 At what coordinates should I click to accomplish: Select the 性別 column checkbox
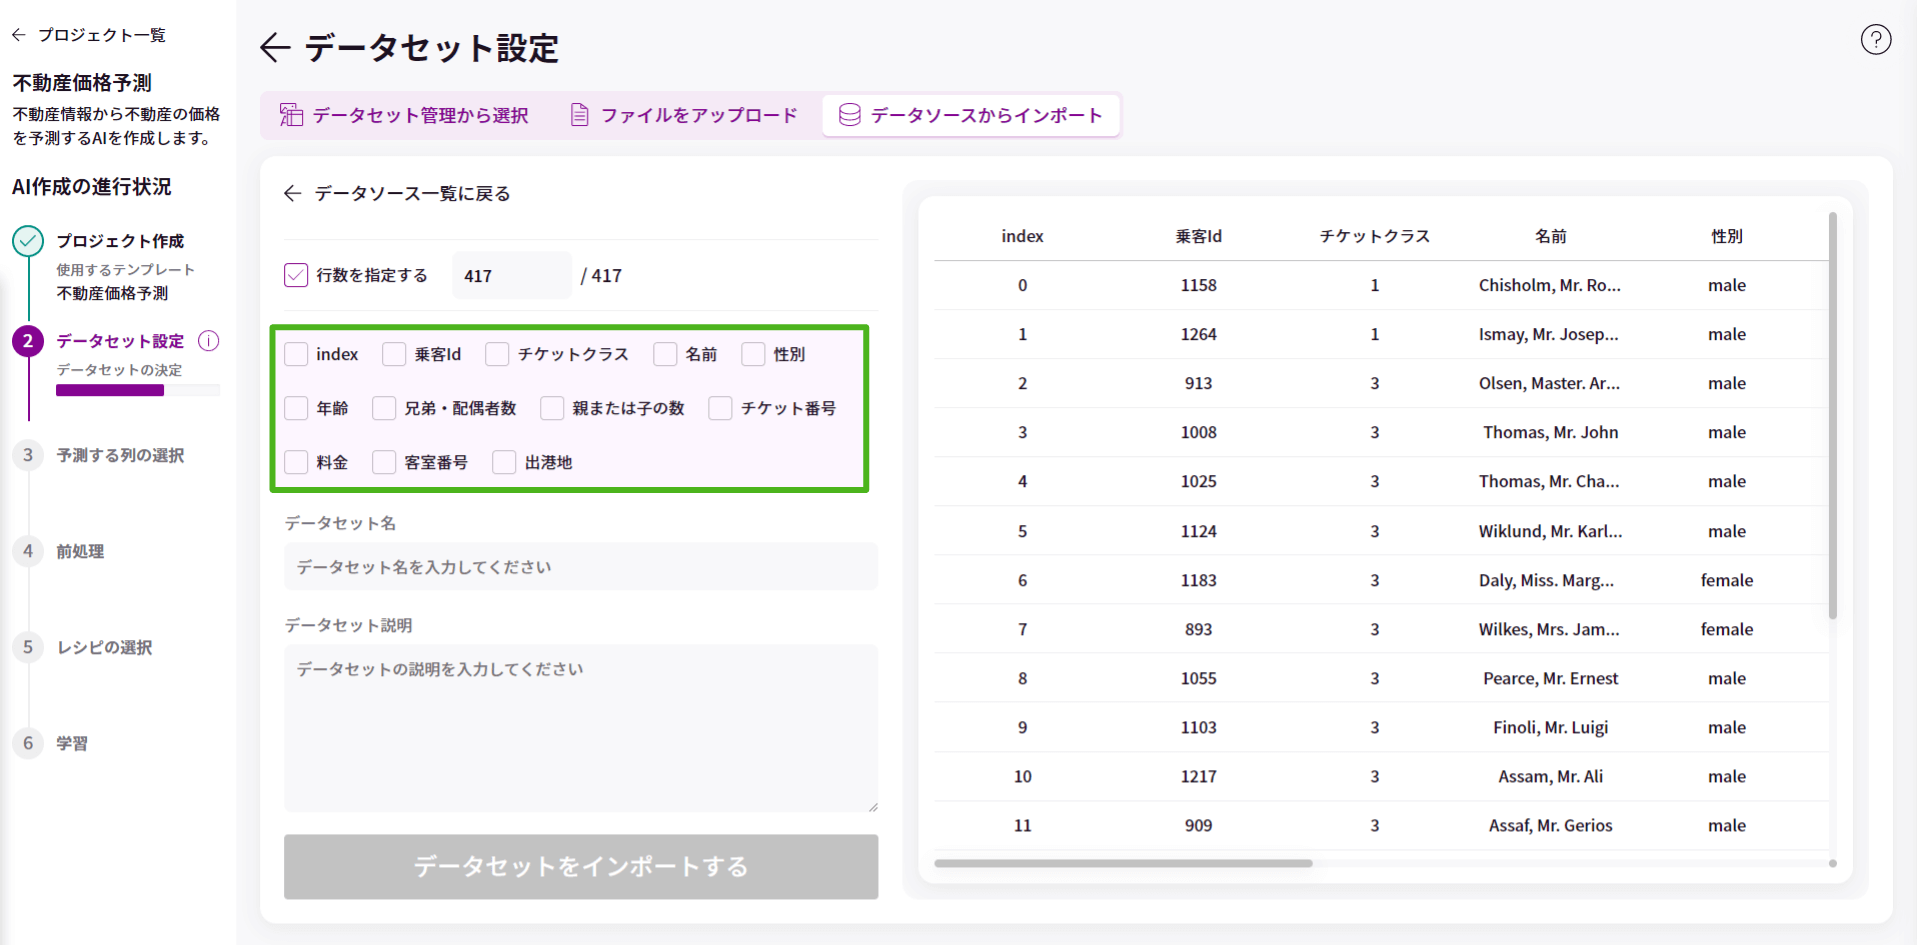pos(753,354)
